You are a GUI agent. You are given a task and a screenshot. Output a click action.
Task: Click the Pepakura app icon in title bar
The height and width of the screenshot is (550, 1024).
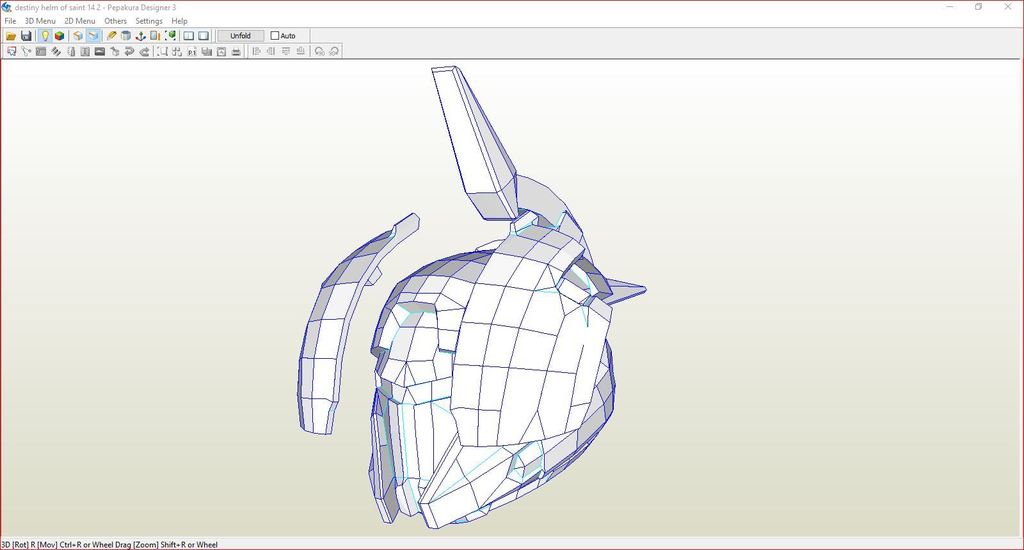7,7
